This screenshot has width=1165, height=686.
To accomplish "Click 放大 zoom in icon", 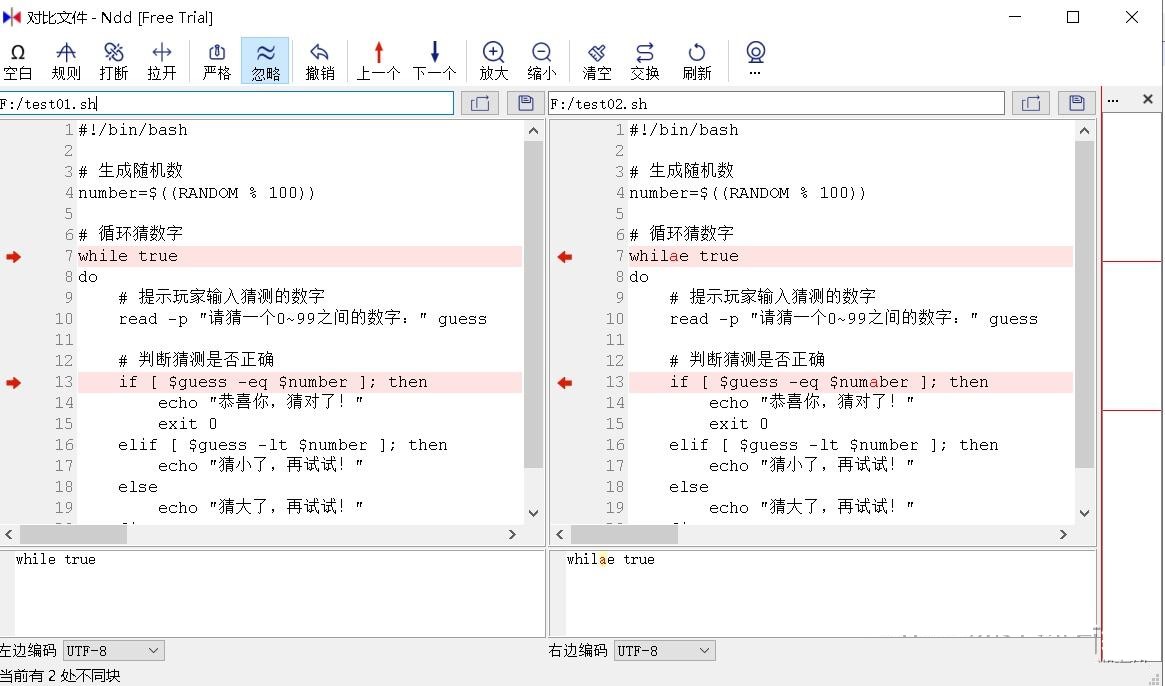I will coord(493,61).
